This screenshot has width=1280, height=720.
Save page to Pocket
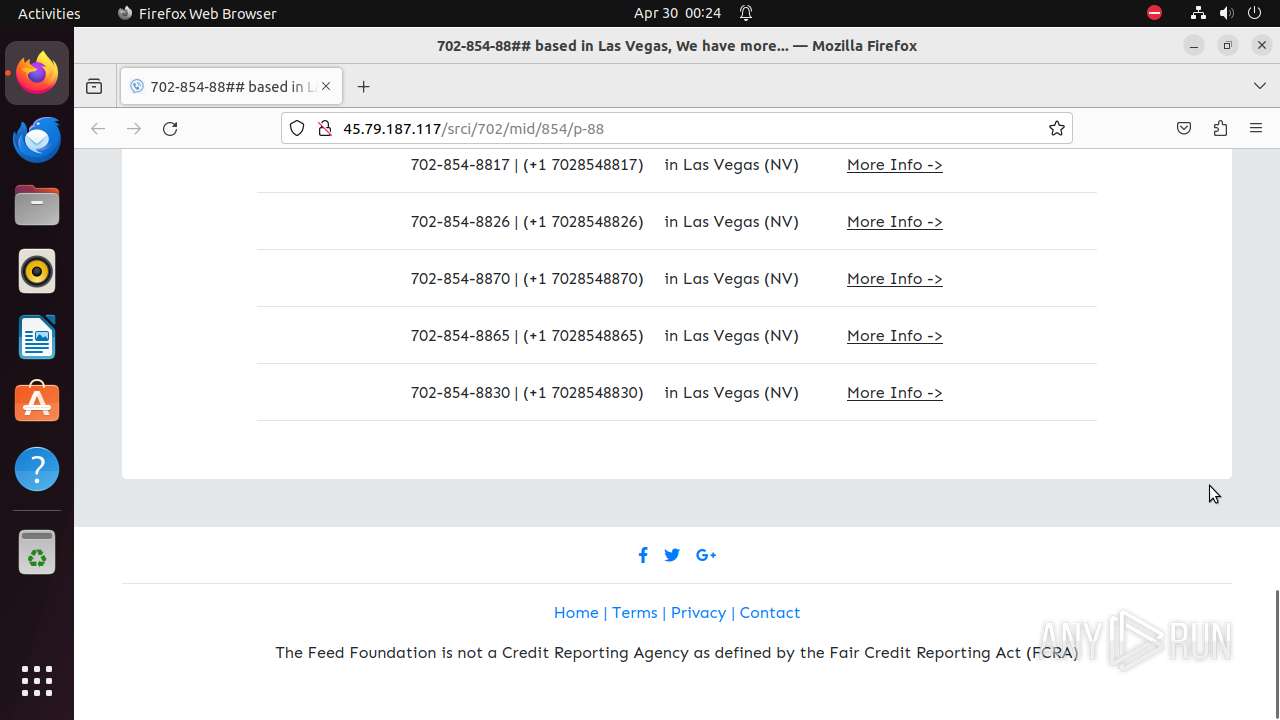[x=1184, y=128]
